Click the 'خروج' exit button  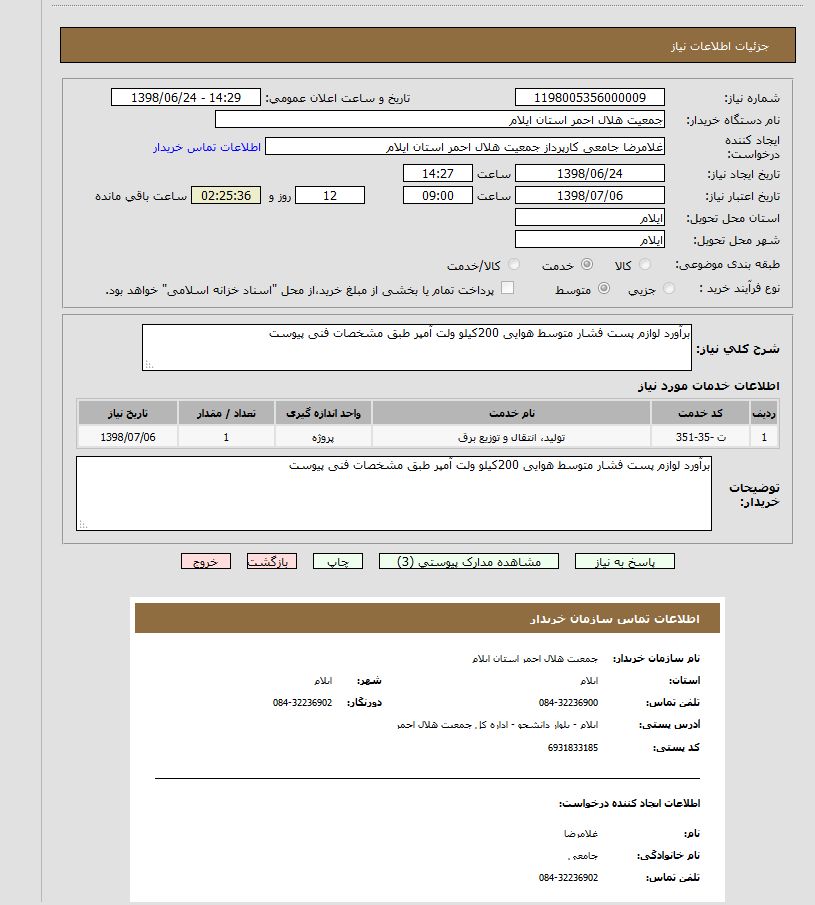[x=206, y=562]
